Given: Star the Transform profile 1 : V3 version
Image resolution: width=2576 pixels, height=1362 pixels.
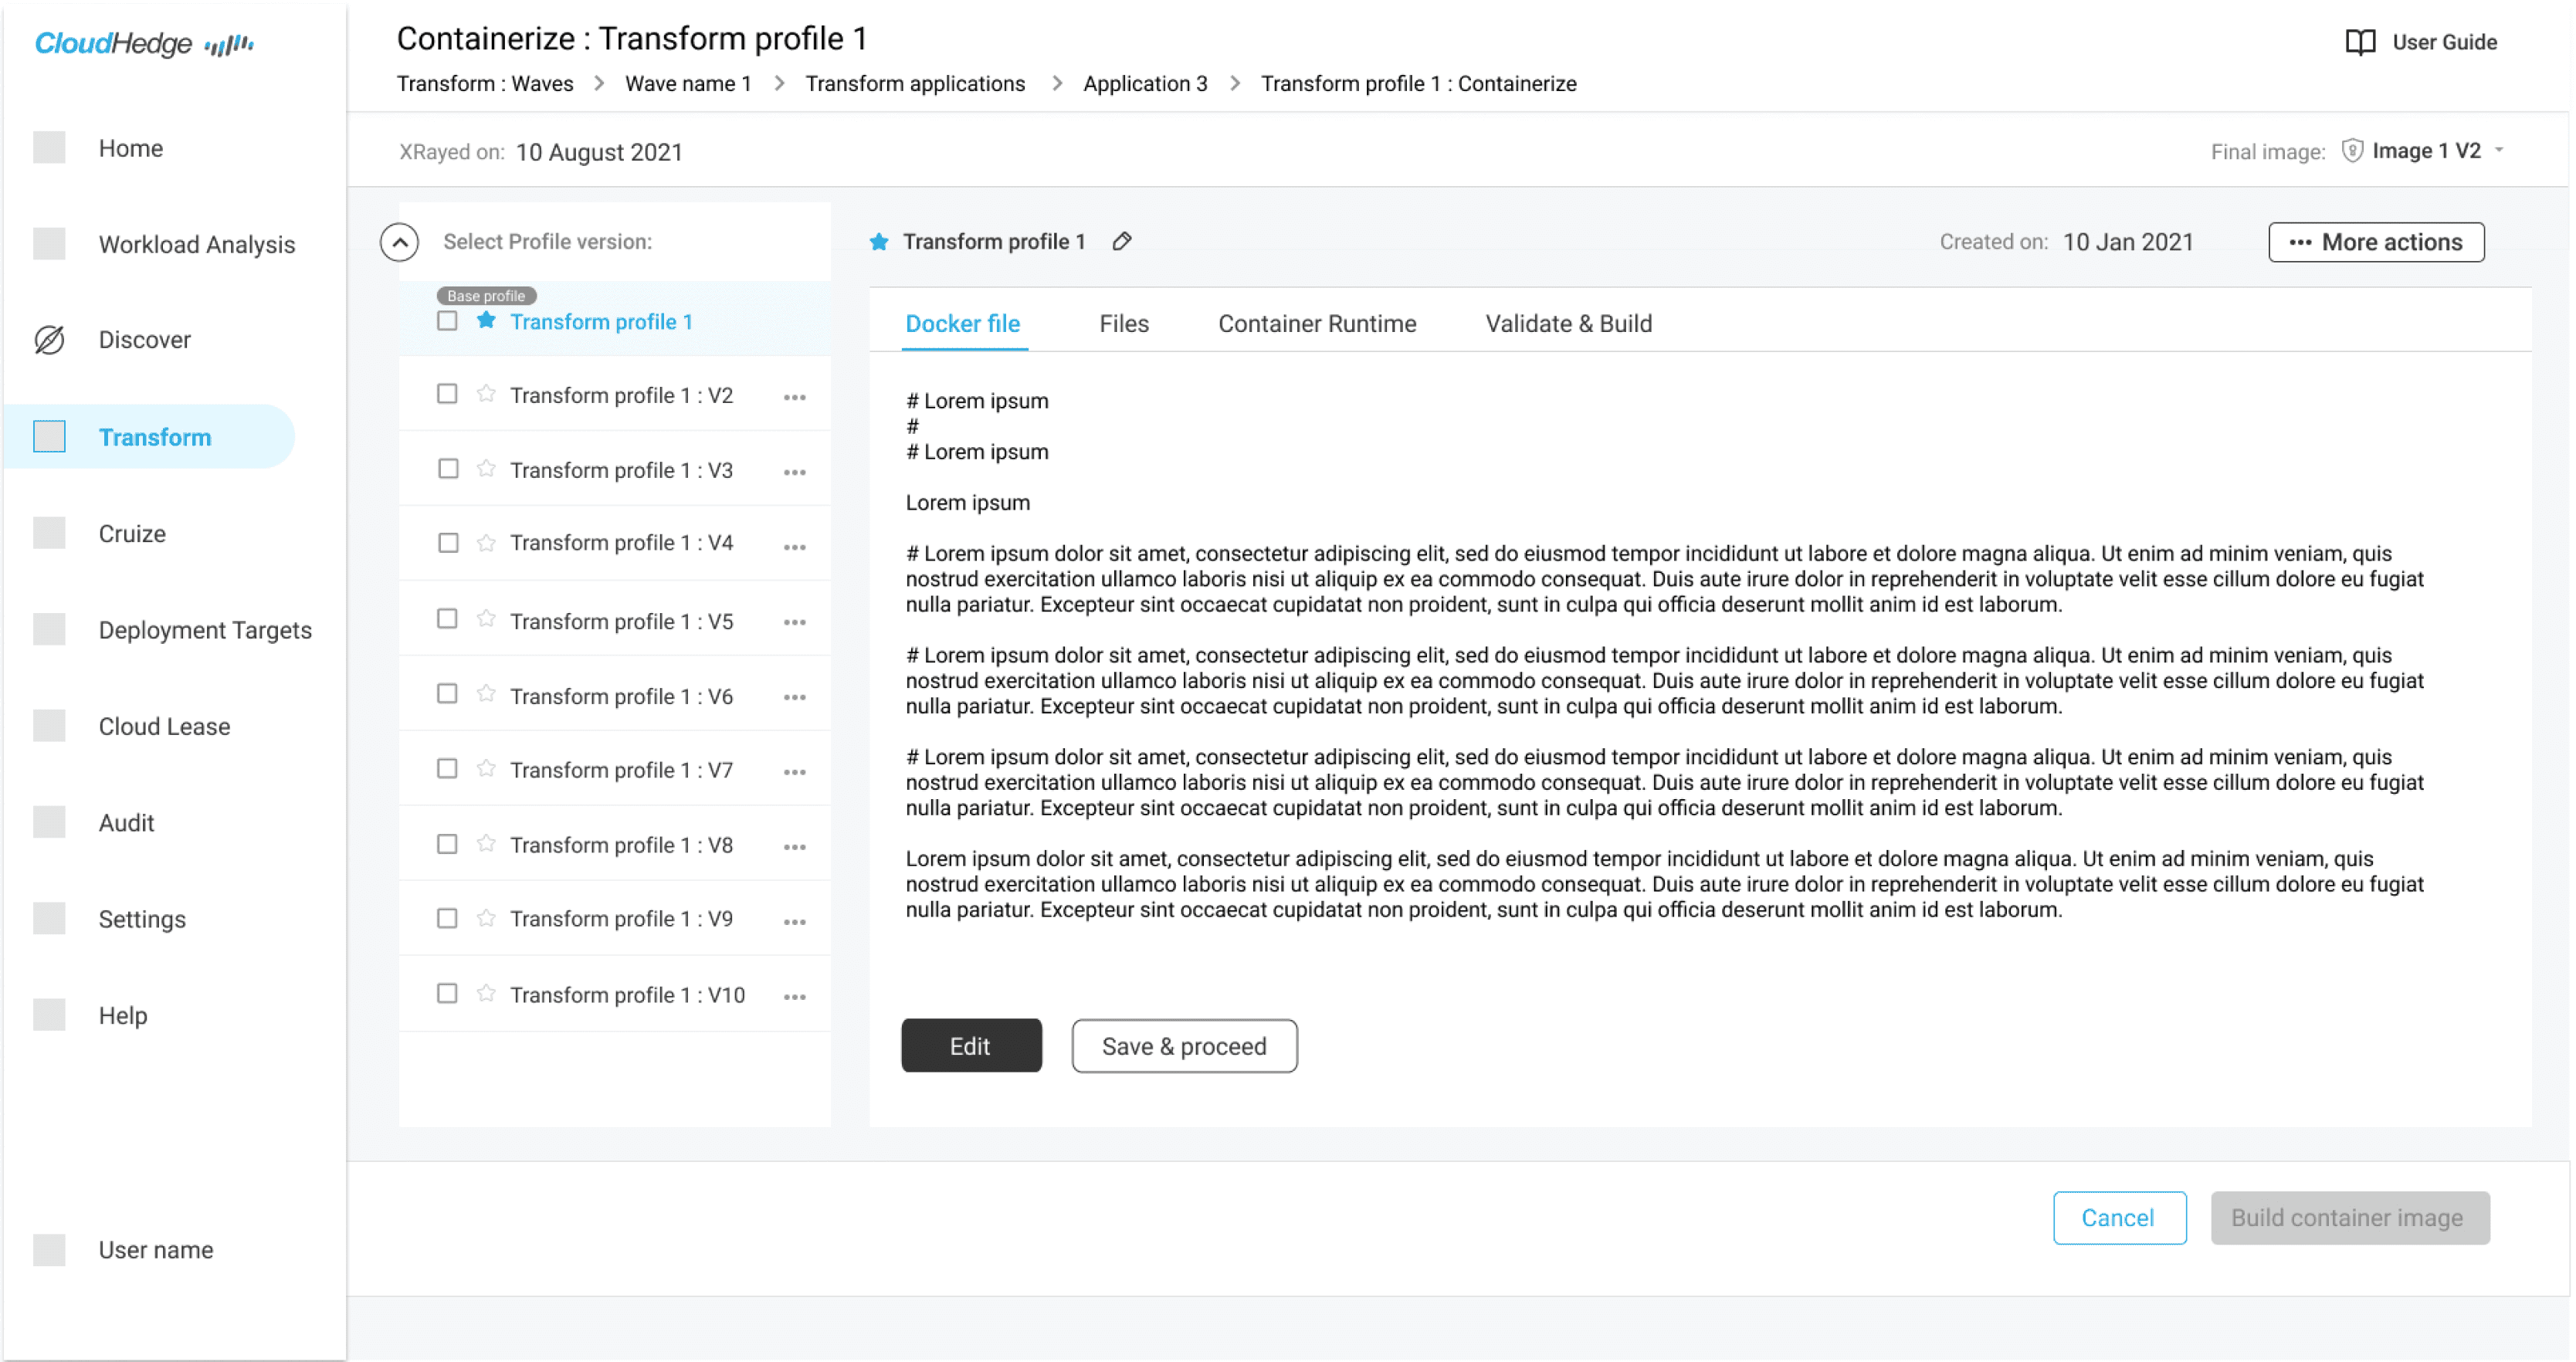Looking at the screenshot, I should click(x=486, y=469).
